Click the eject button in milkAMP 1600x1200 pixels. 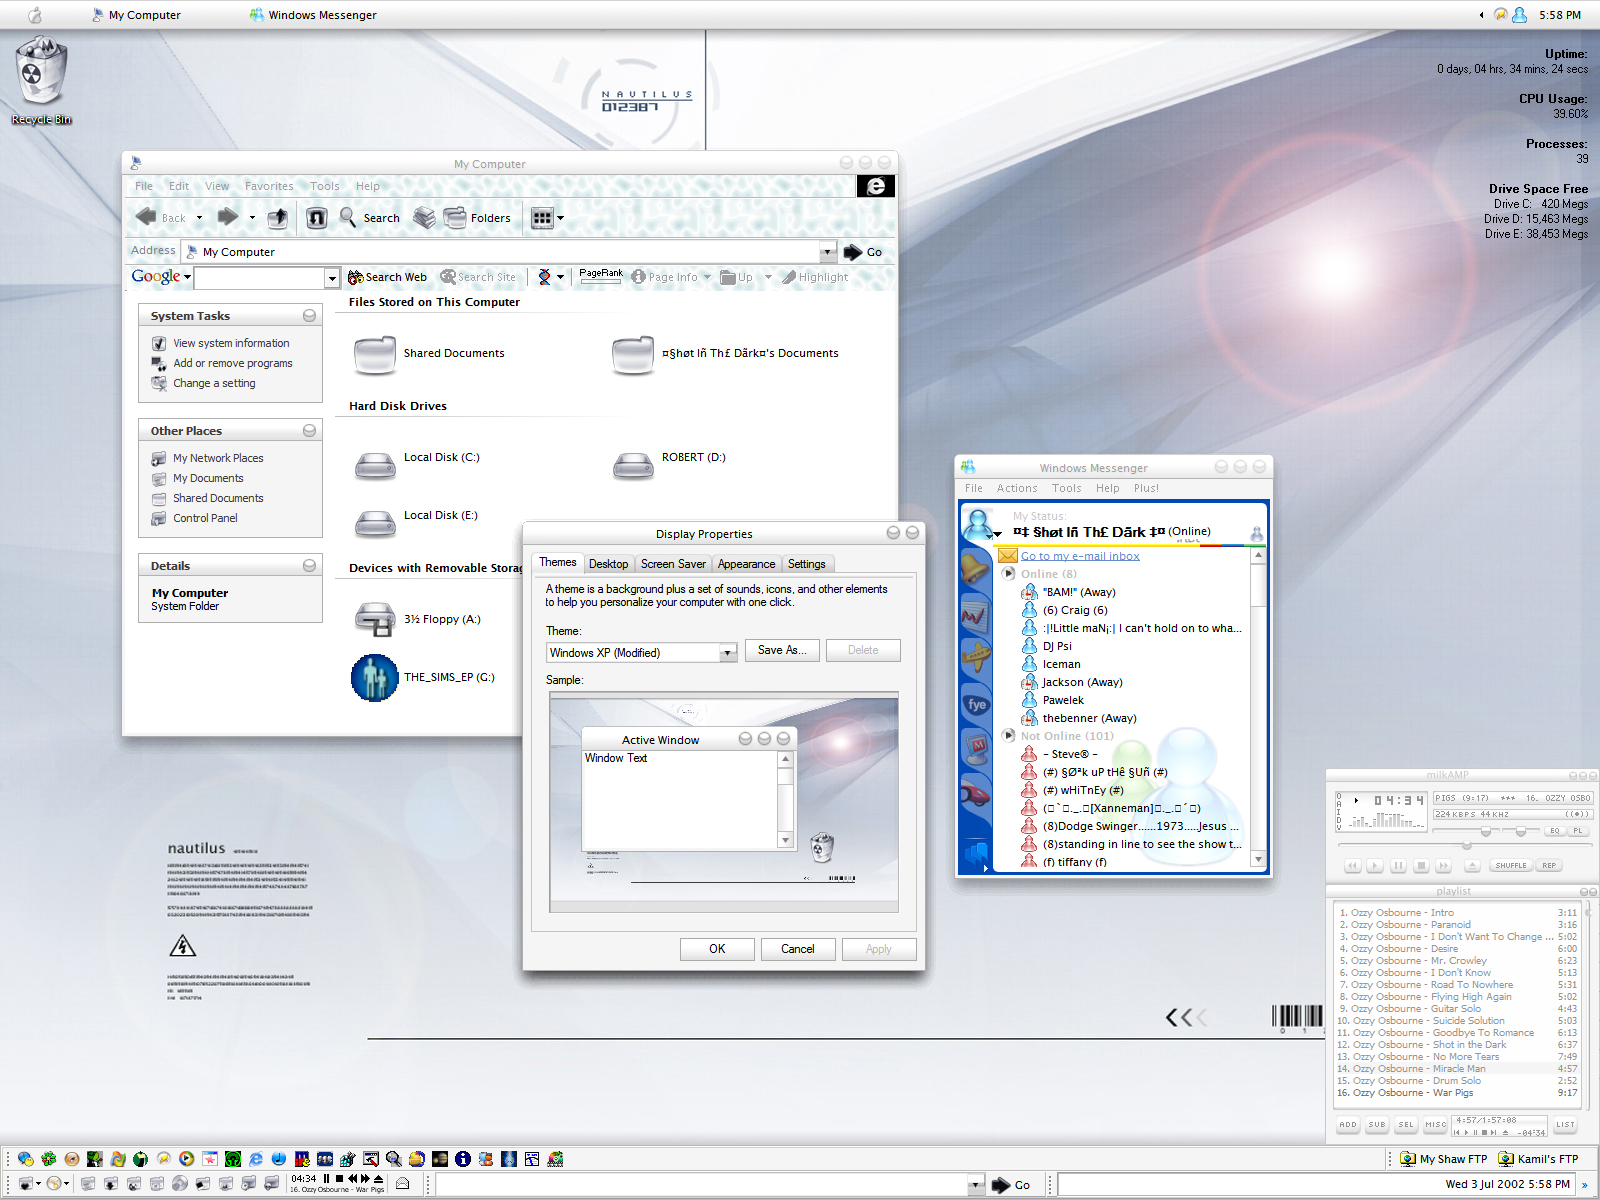1473,866
